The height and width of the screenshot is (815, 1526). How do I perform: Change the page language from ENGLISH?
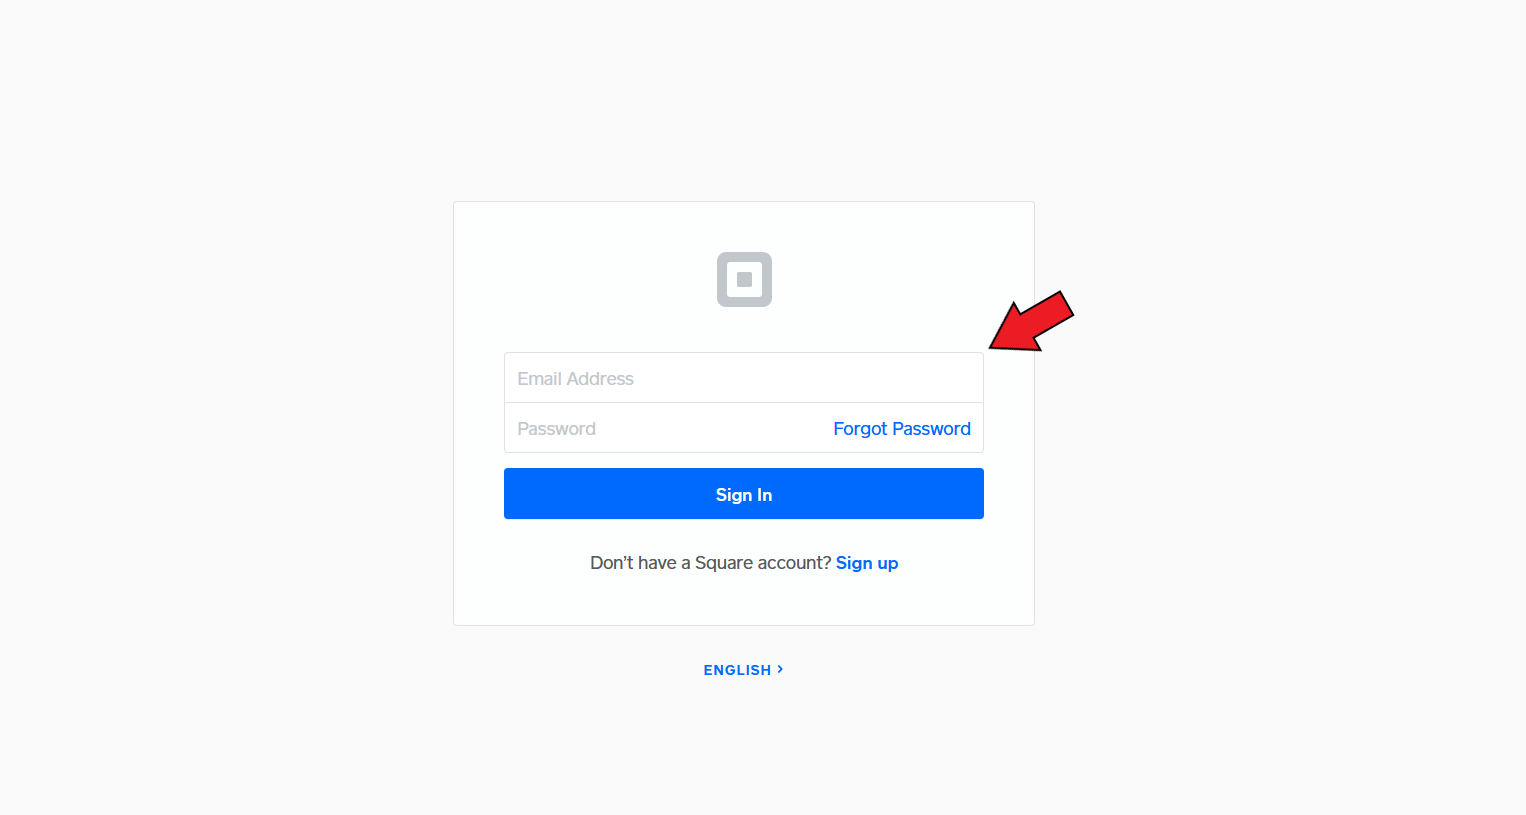(743, 670)
